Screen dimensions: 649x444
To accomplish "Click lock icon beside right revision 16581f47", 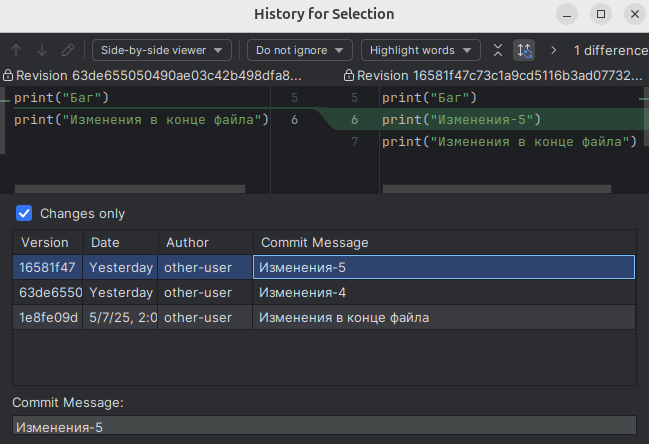I will [348, 76].
